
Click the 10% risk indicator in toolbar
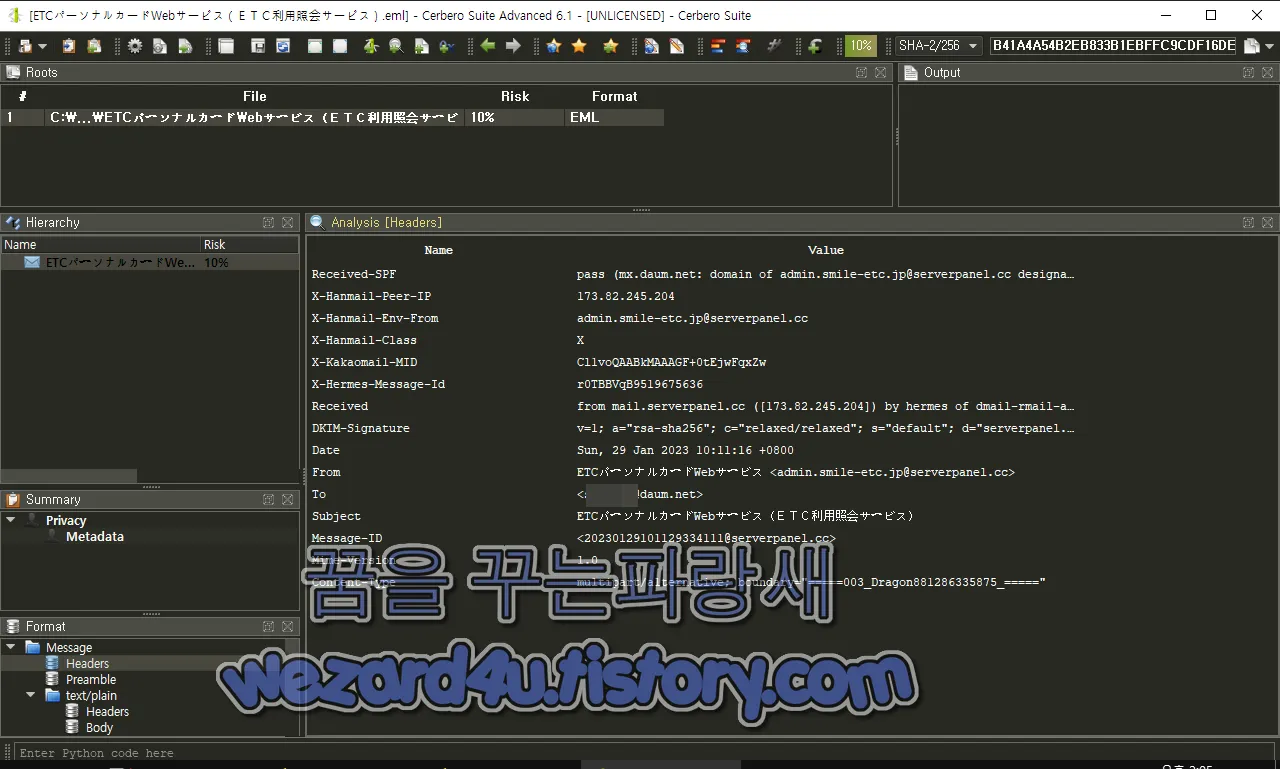tap(860, 46)
